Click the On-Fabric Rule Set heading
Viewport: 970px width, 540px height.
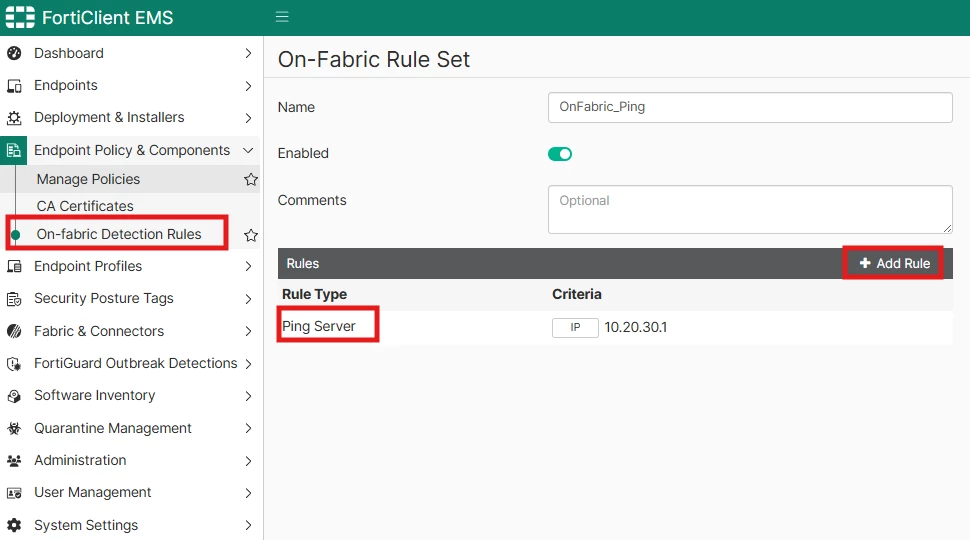[x=374, y=59]
